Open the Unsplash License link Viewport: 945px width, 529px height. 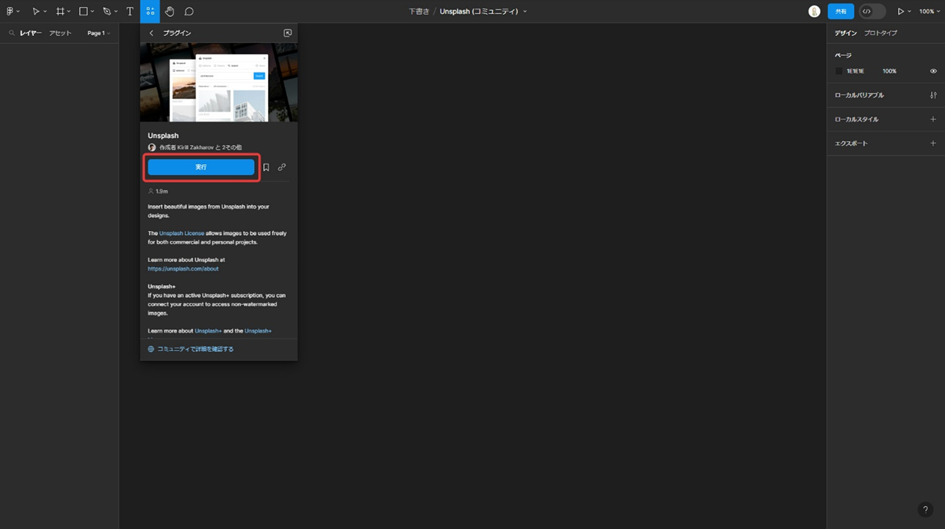tap(181, 233)
